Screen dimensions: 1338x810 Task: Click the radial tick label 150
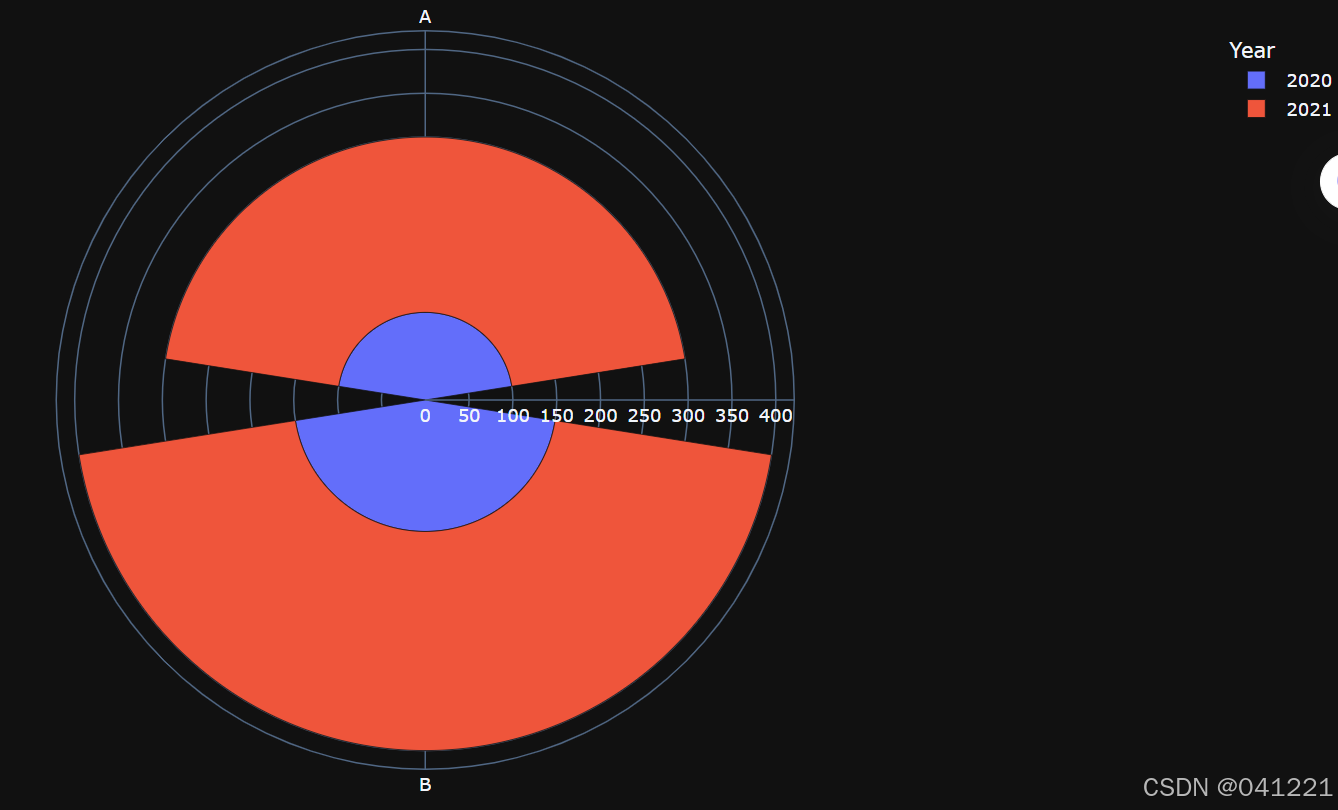[557, 415]
